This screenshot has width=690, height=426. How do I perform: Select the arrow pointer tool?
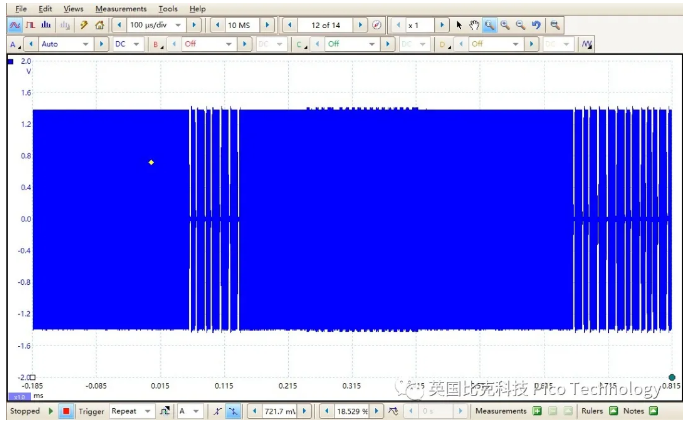point(459,24)
